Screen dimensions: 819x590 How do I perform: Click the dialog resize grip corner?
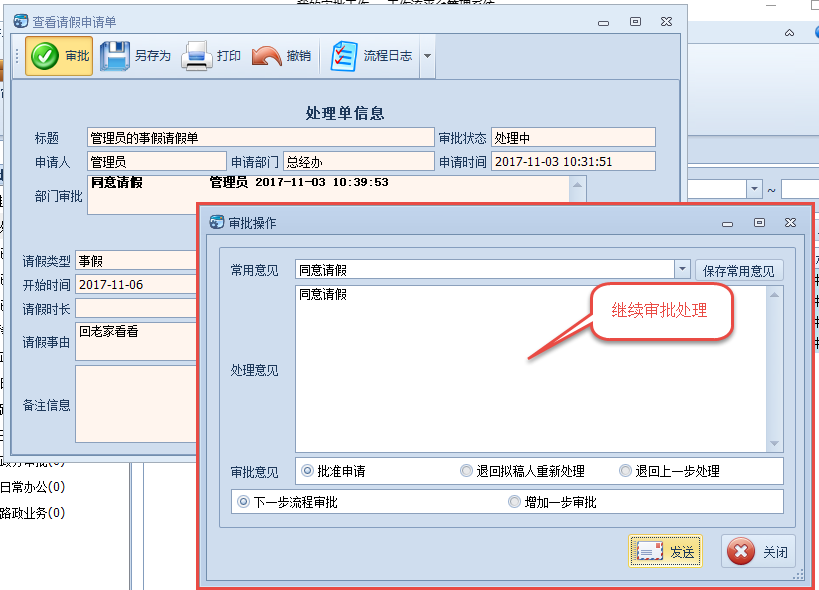tap(799, 575)
